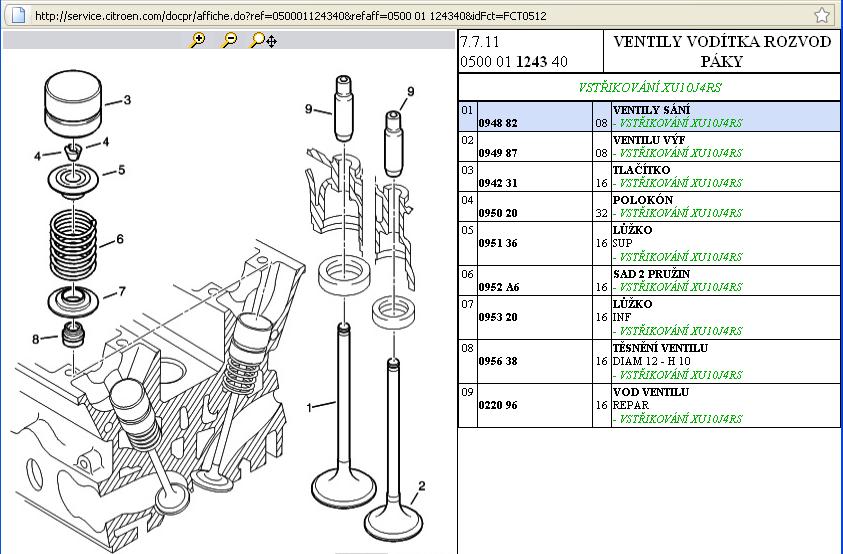Viewport: 843px width, 554px height.
Task: Click callout number 8 in diagram
Action: [36, 339]
